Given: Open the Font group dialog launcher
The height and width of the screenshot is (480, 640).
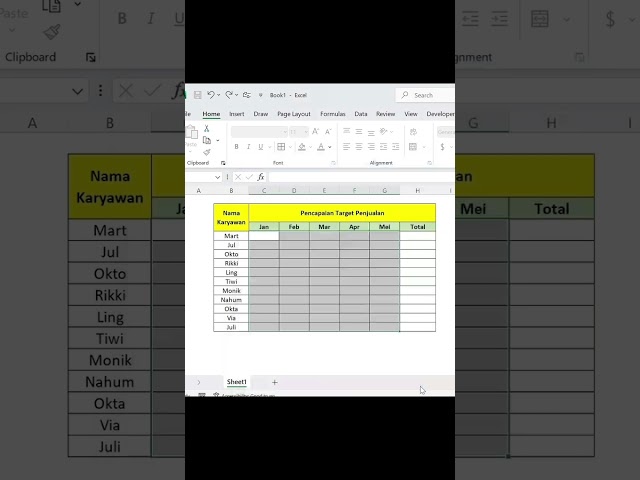Looking at the screenshot, I should [333, 163].
